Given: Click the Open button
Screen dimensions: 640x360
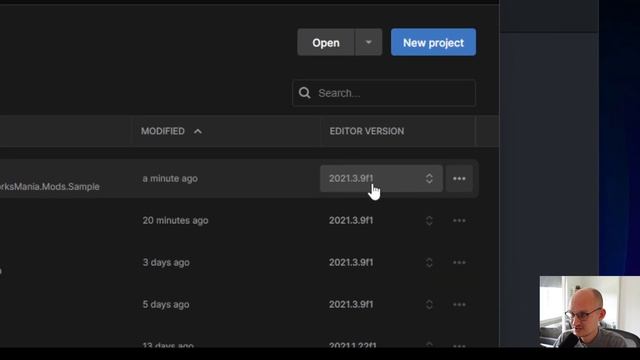Looking at the screenshot, I should (326, 42).
